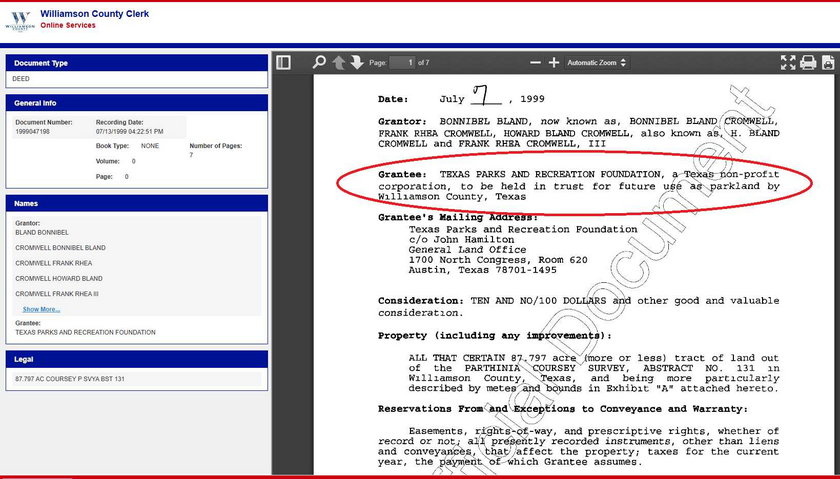Viewport: 840px width, 479px height.
Task: Click document number 1999047198
Action: pos(32,131)
